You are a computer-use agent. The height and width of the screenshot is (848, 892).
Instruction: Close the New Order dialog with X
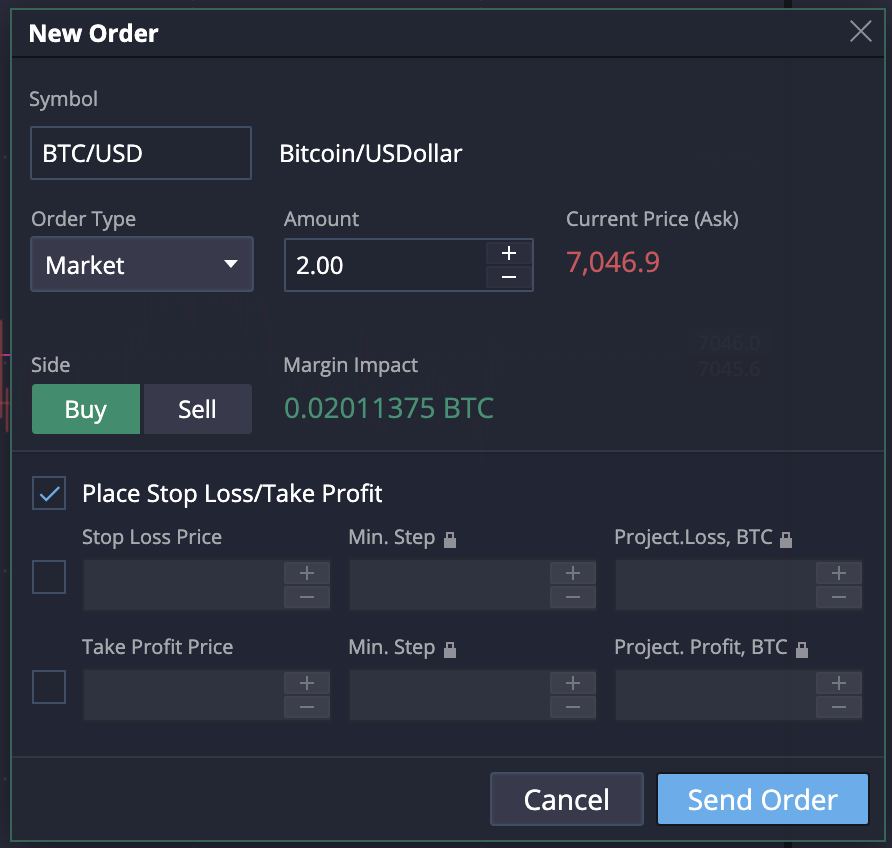(860, 32)
